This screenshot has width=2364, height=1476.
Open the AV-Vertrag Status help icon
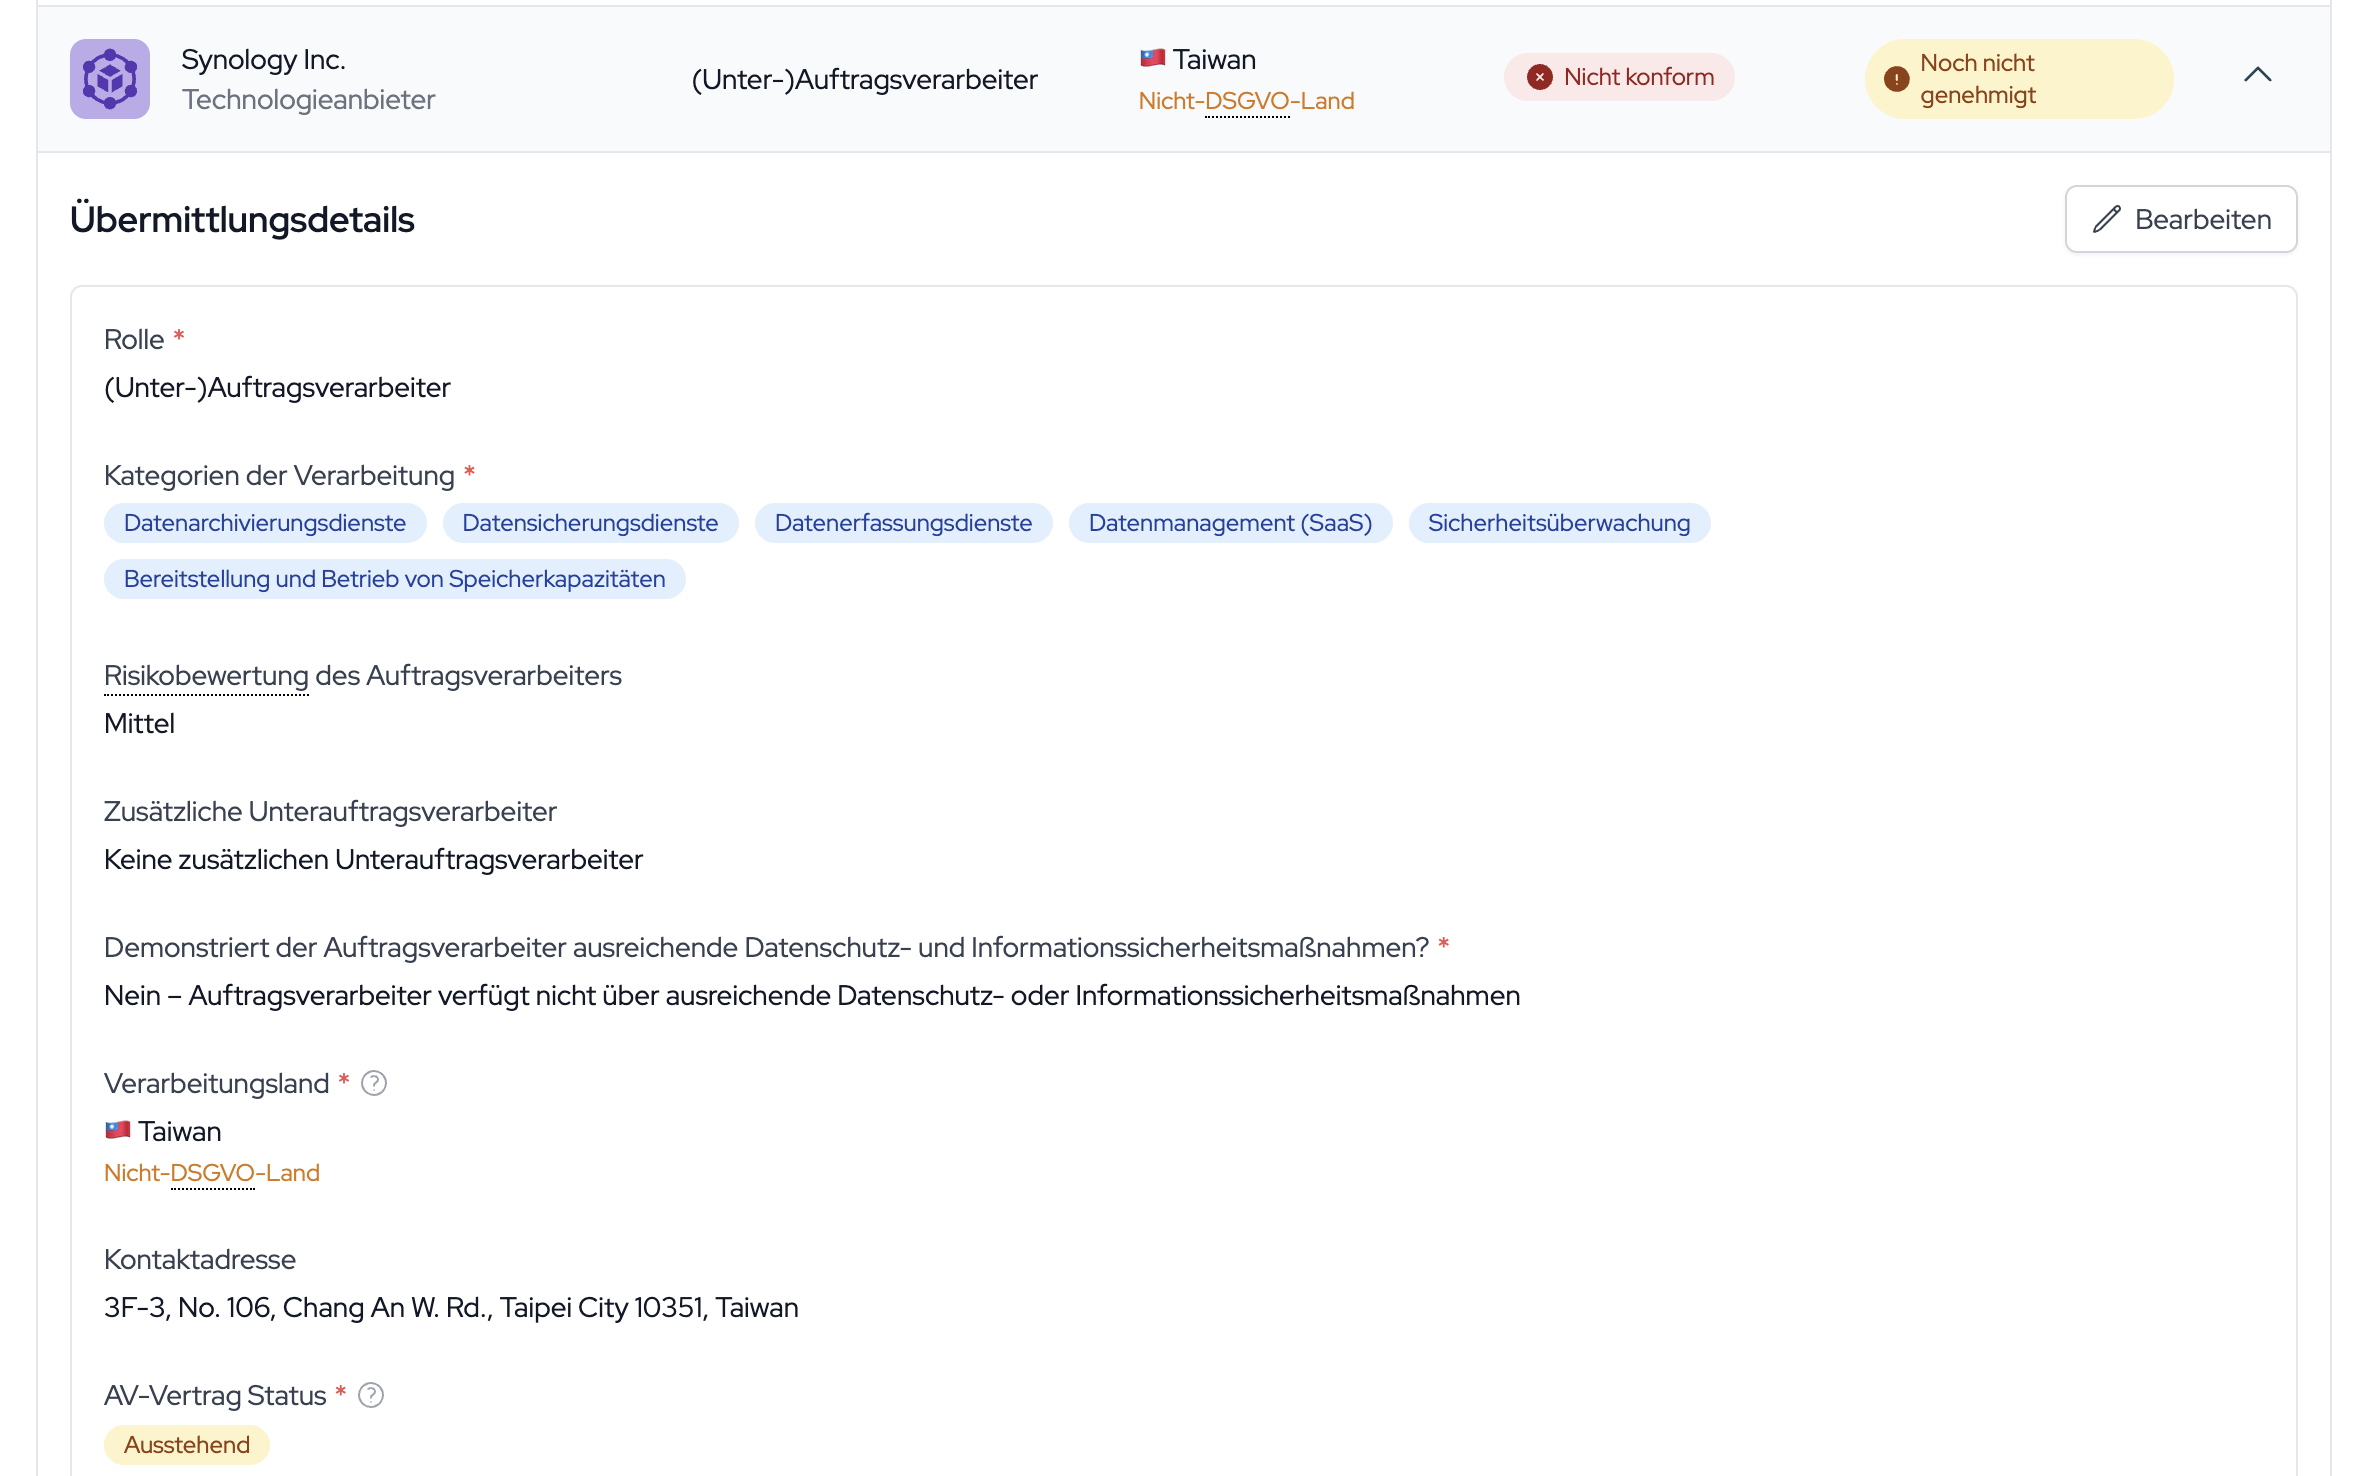pyautogui.click(x=371, y=1395)
